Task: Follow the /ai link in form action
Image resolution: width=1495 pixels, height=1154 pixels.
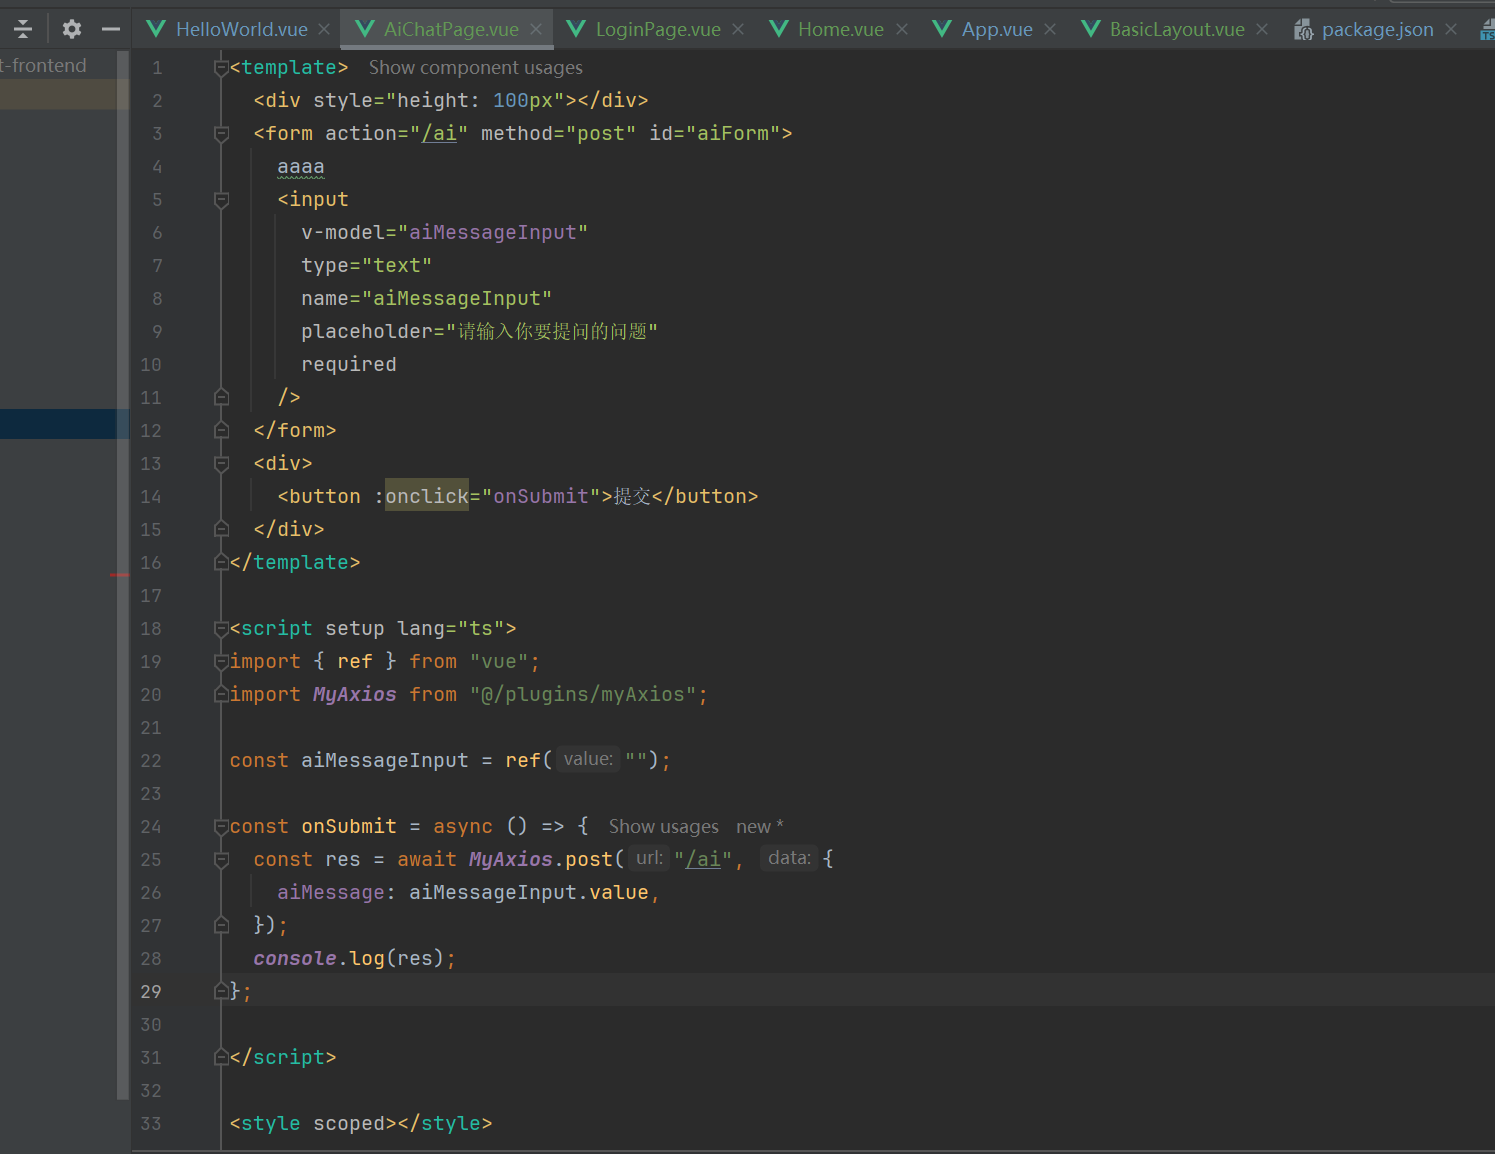Action: tap(439, 134)
